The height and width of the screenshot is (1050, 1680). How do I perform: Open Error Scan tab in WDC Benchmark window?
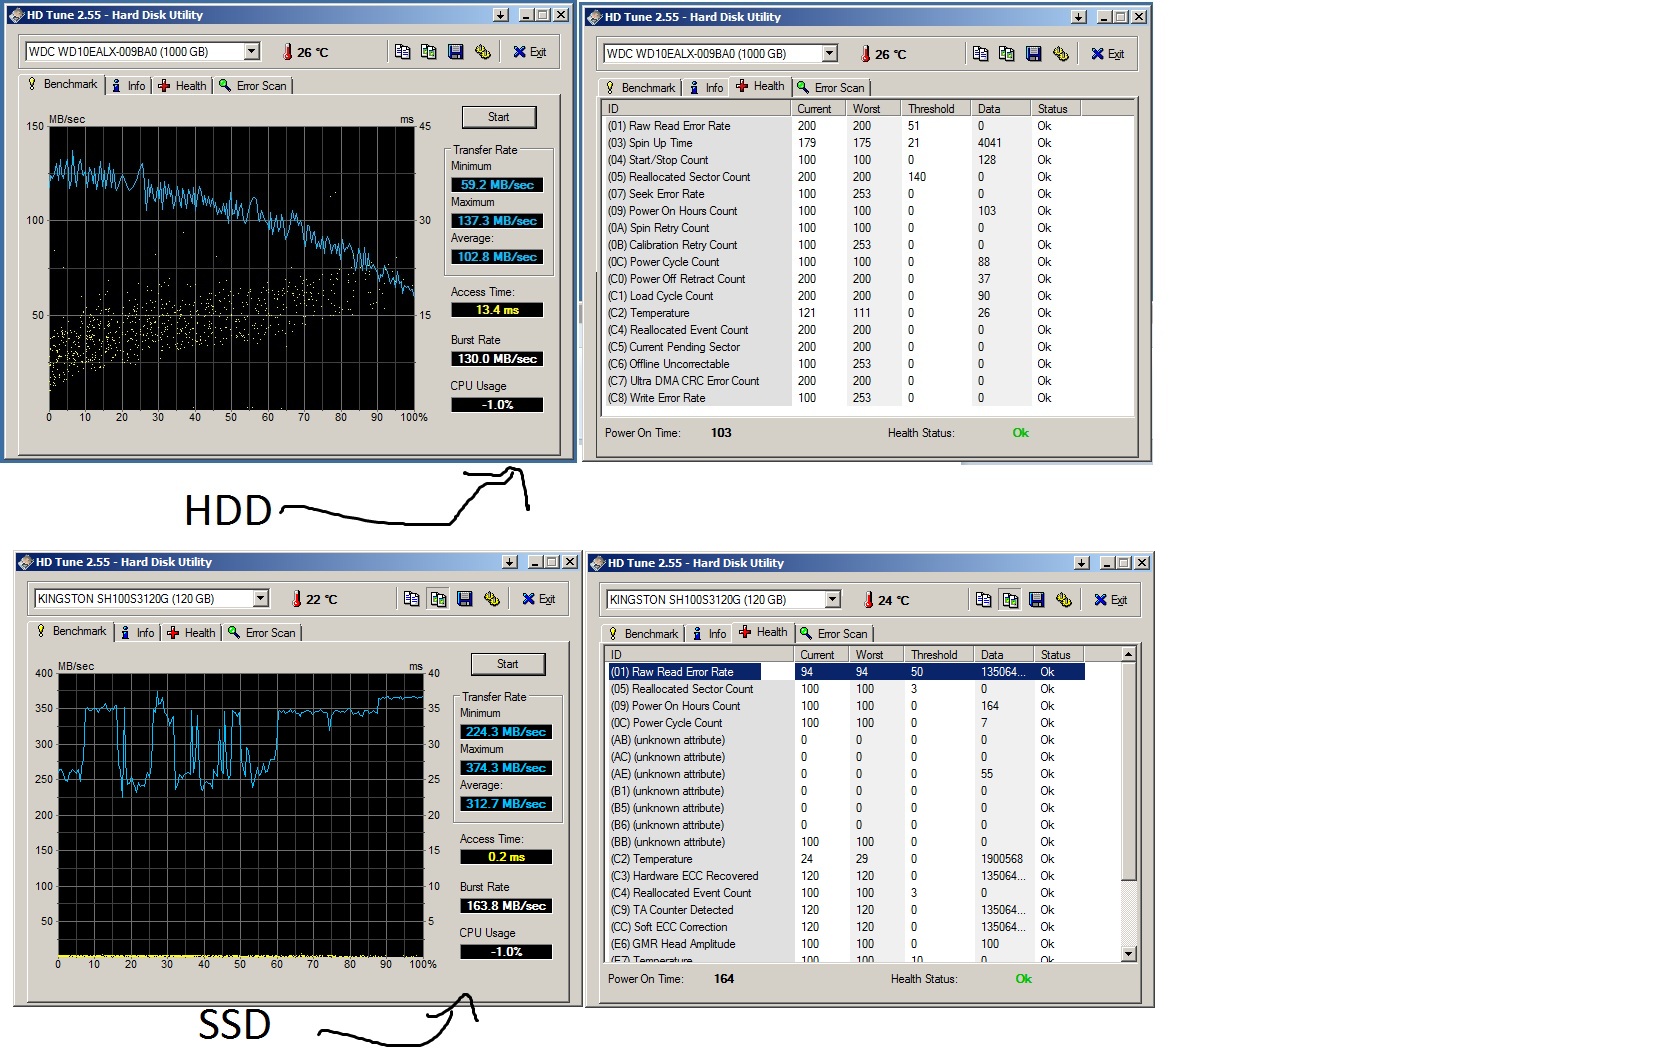[x=253, y=86]
